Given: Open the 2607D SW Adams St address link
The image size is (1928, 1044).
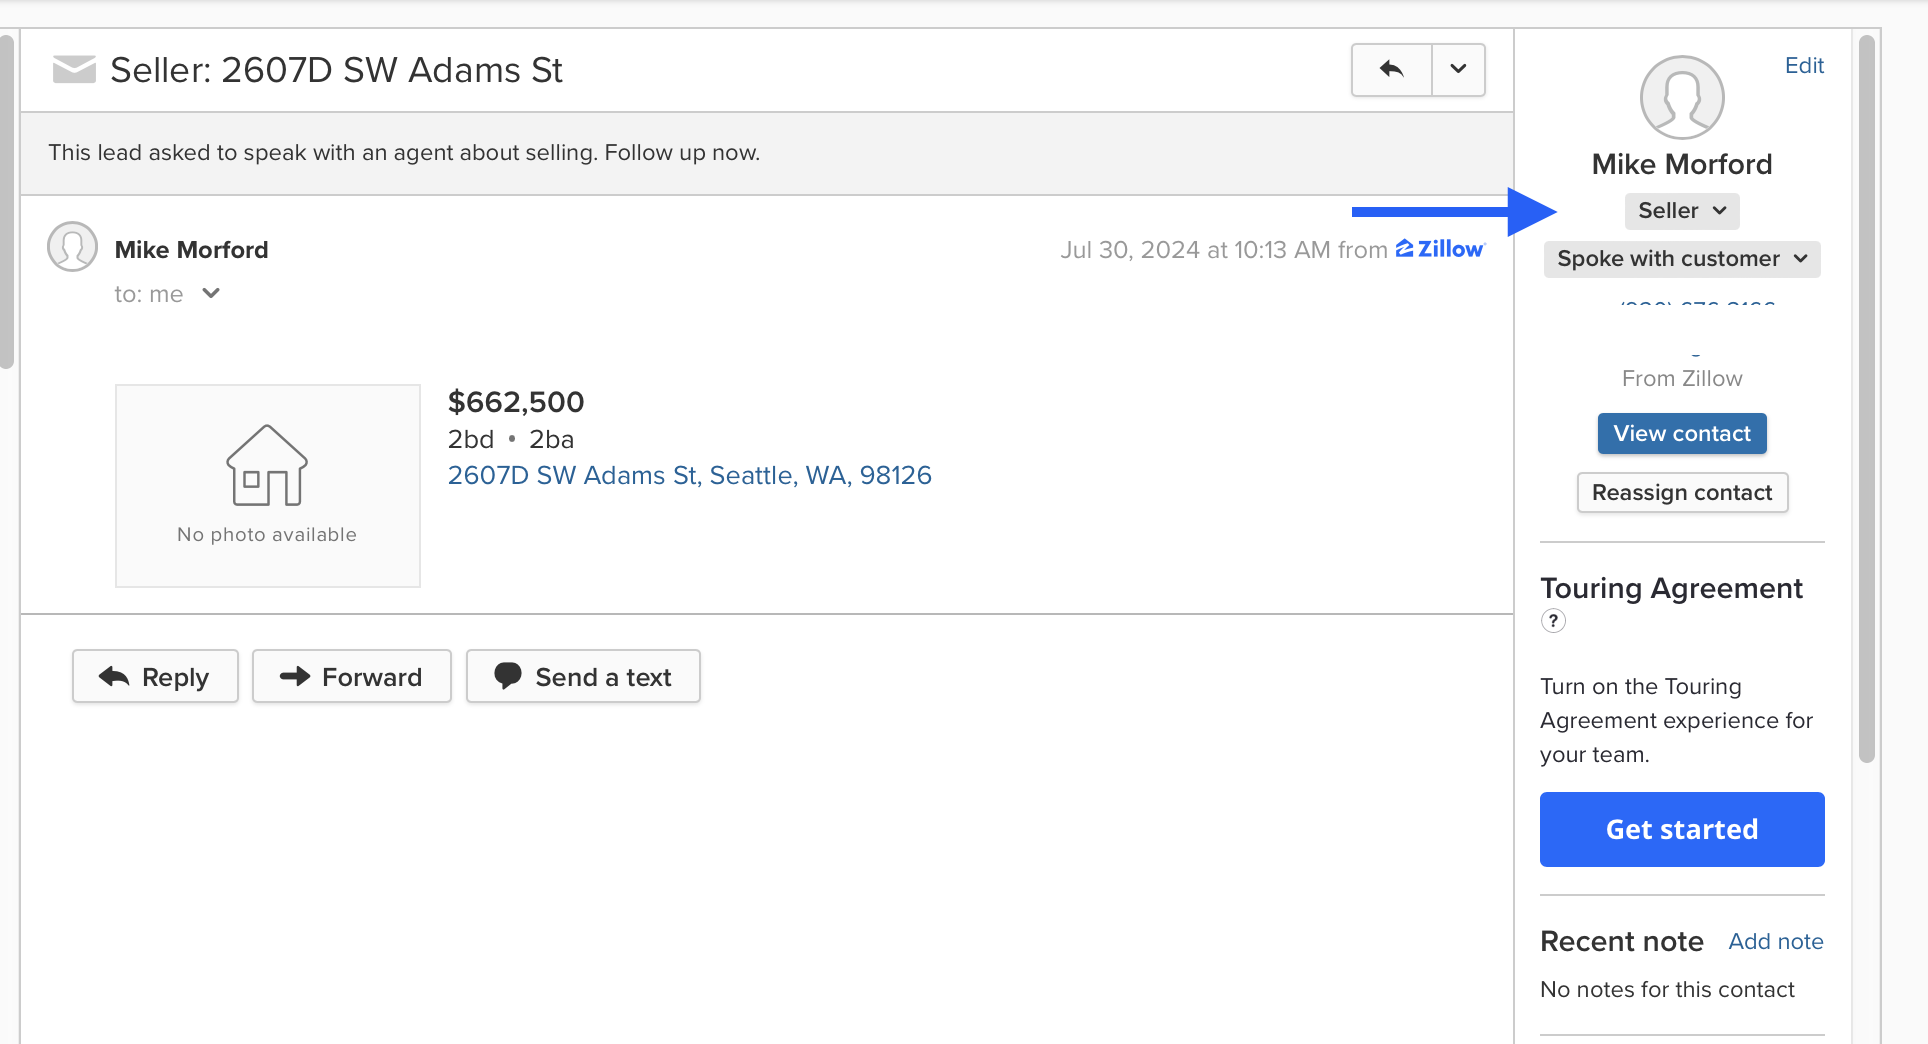Looking at the screenshot, I should pos(689,475).
